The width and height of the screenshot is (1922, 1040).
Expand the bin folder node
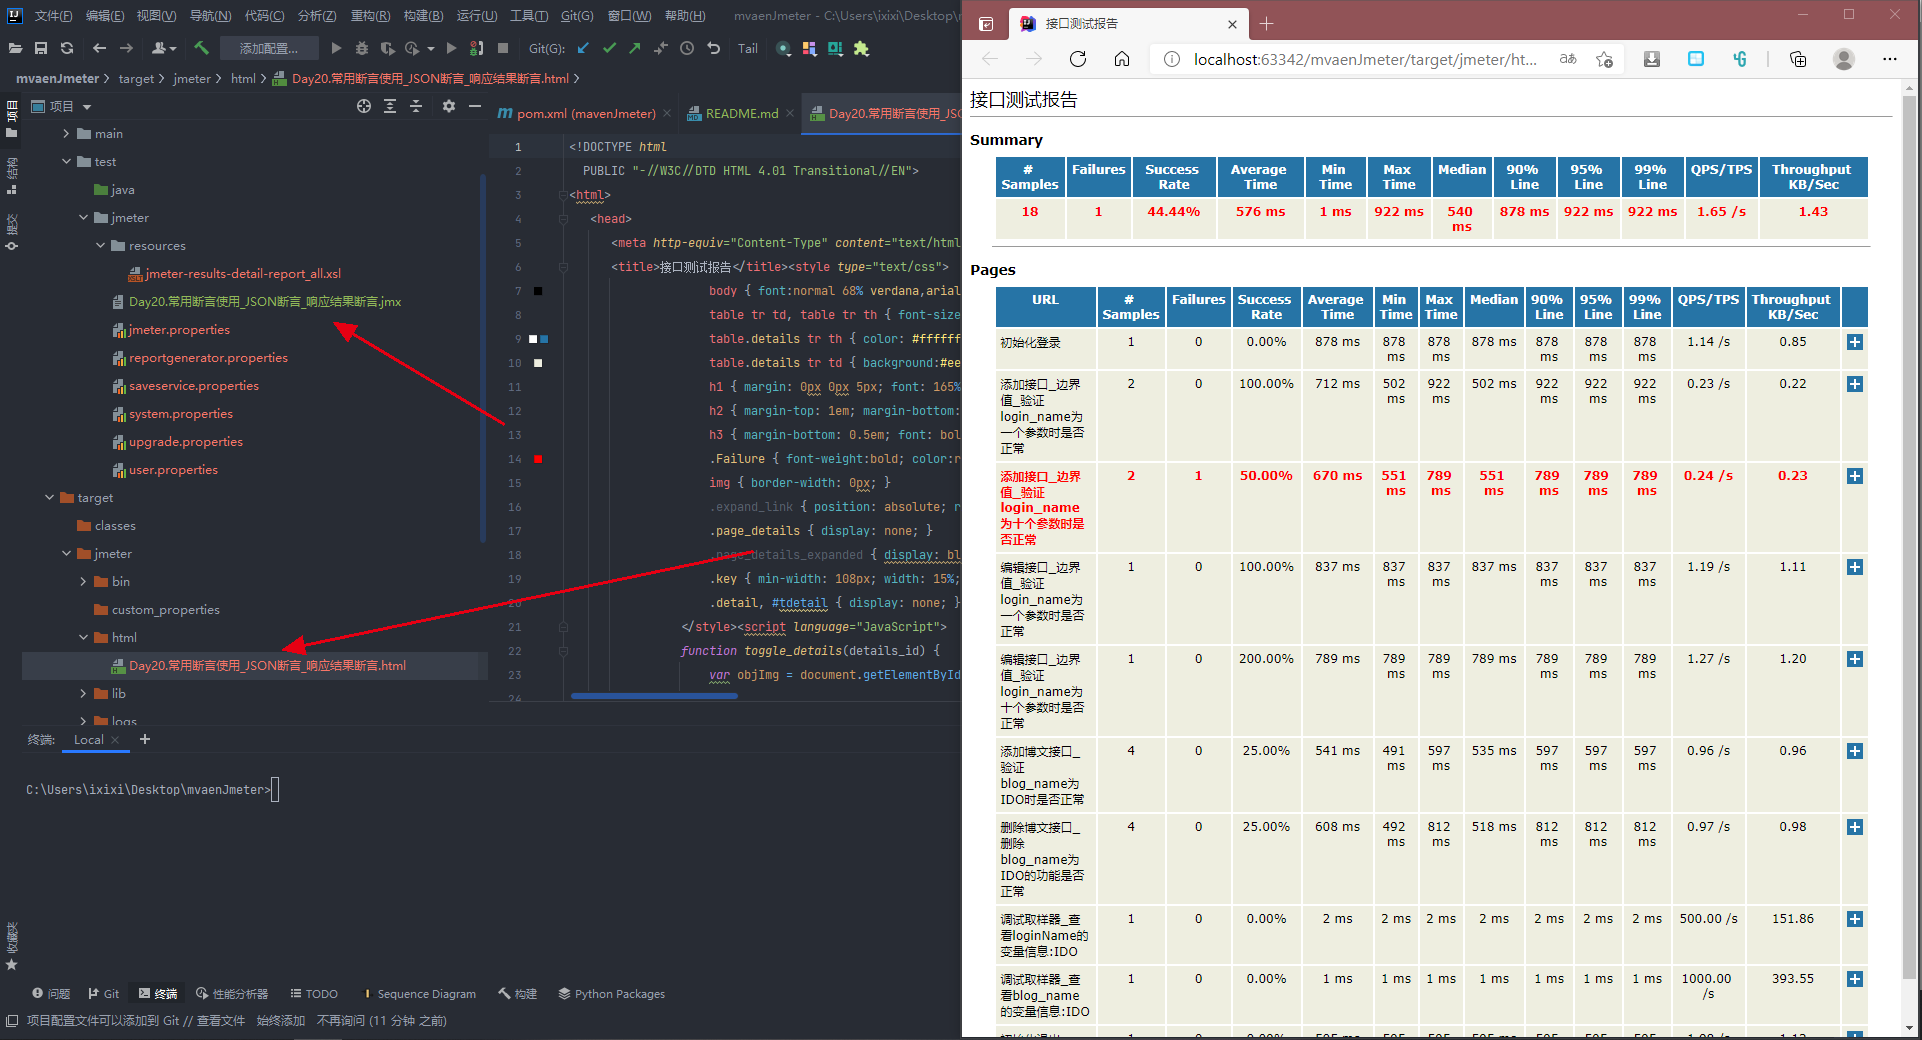(x=84, y=582)
